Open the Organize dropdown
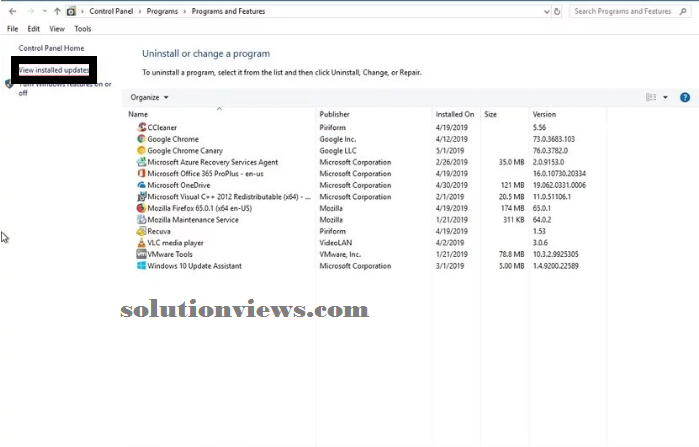699x447 pixels. tap(149, 97)
